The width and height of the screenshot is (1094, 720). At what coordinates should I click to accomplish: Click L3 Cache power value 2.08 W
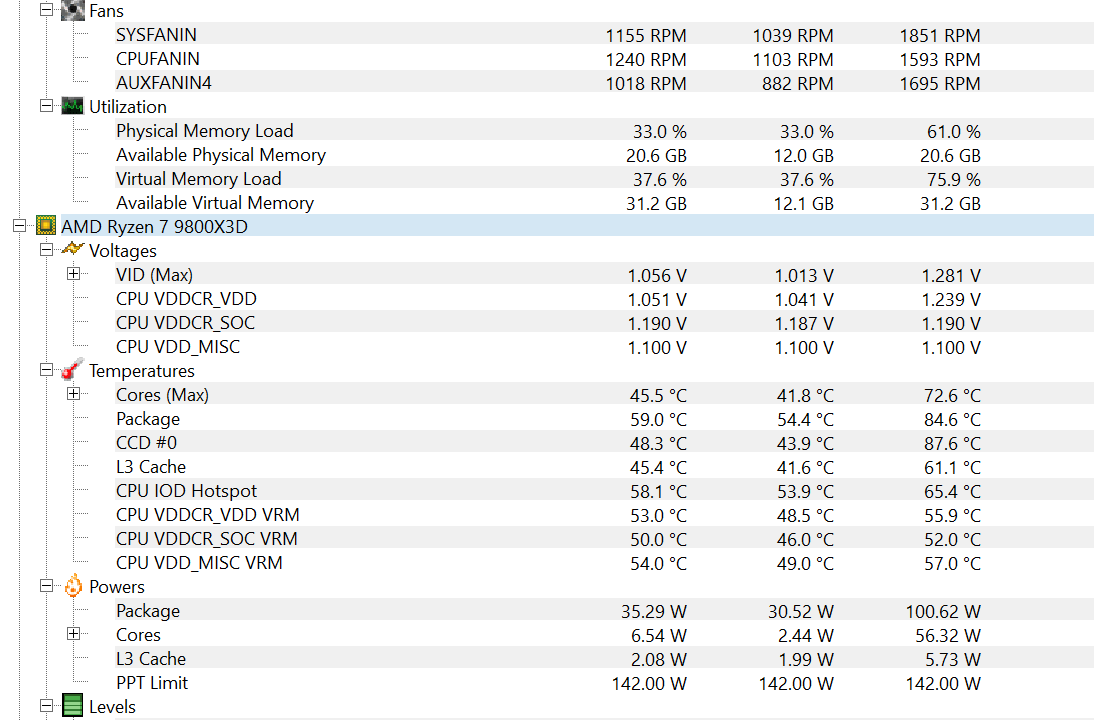659,659
